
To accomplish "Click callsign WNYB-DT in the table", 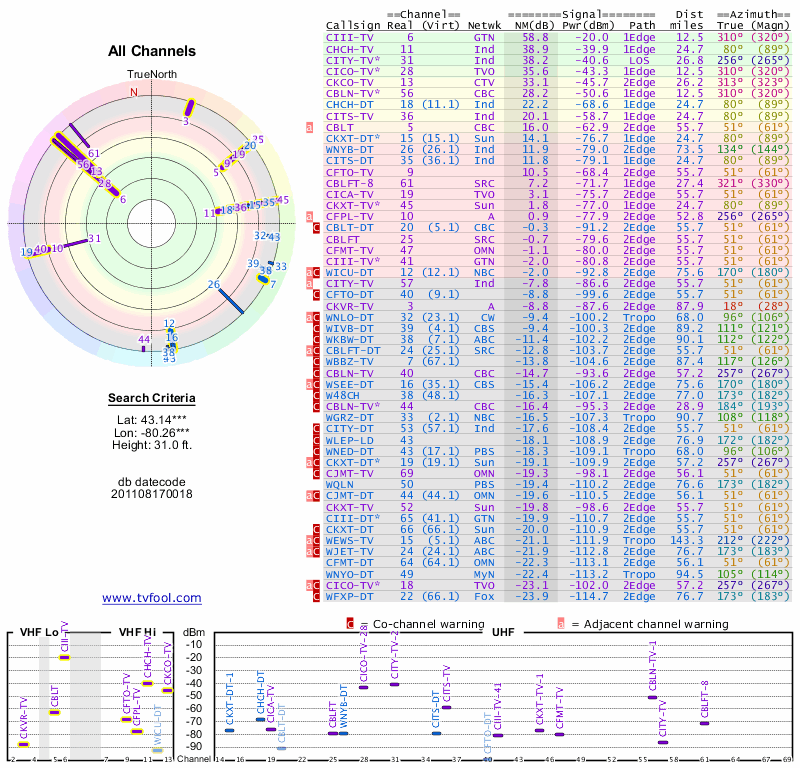I will (349, 150).
